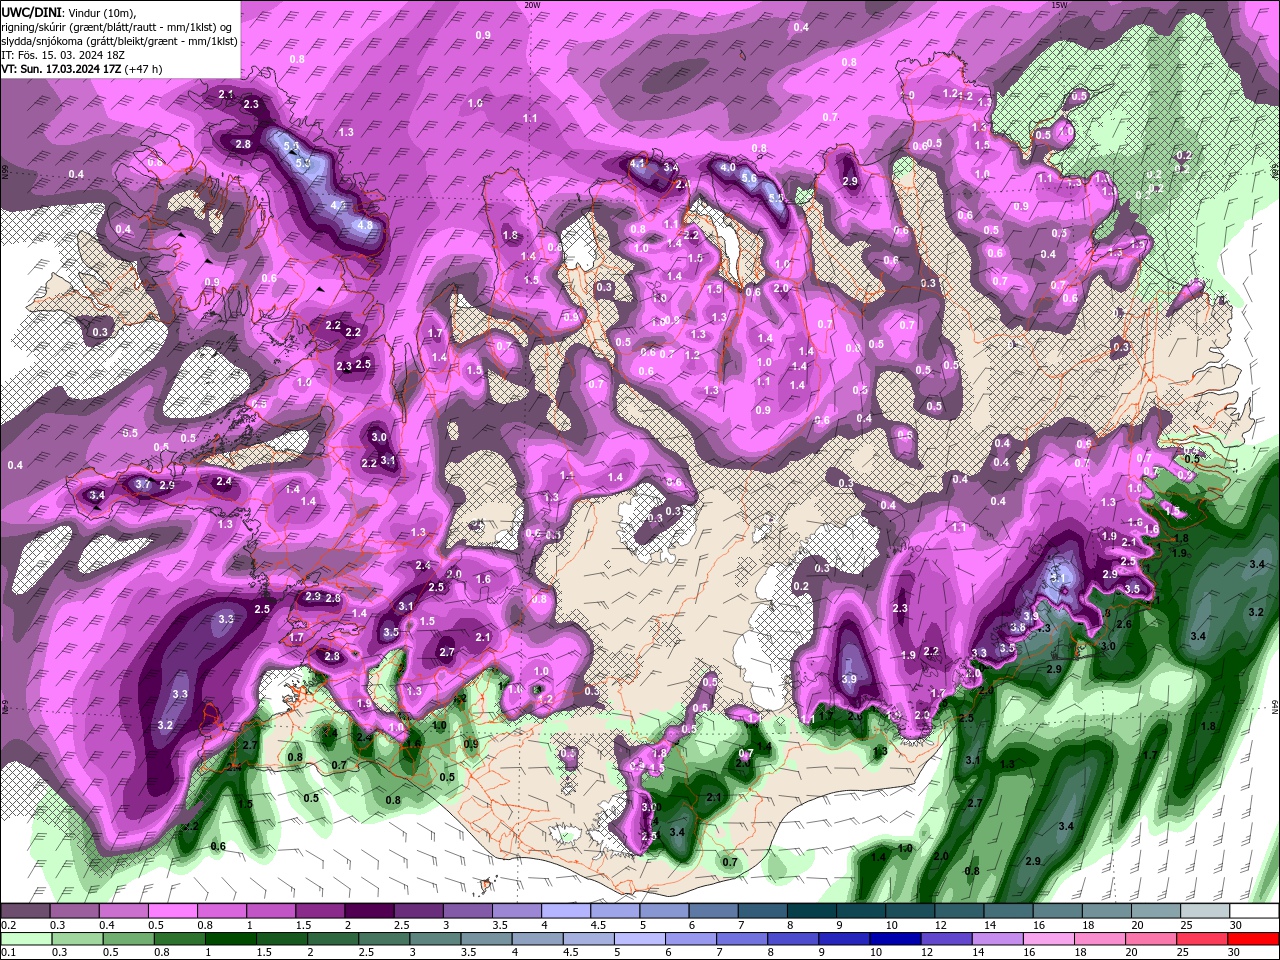Pick upper legend swatch between 1 and 1.5

[270, 912]
